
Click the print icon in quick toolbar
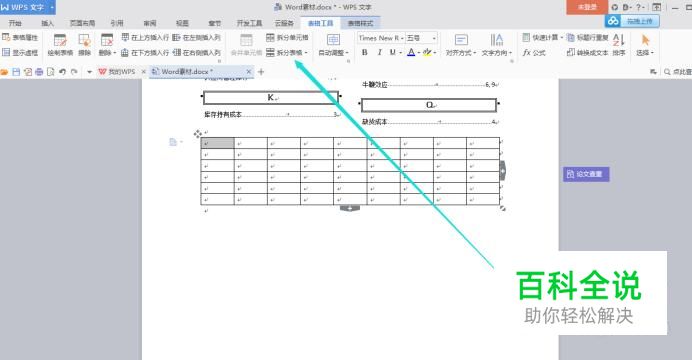39,71
